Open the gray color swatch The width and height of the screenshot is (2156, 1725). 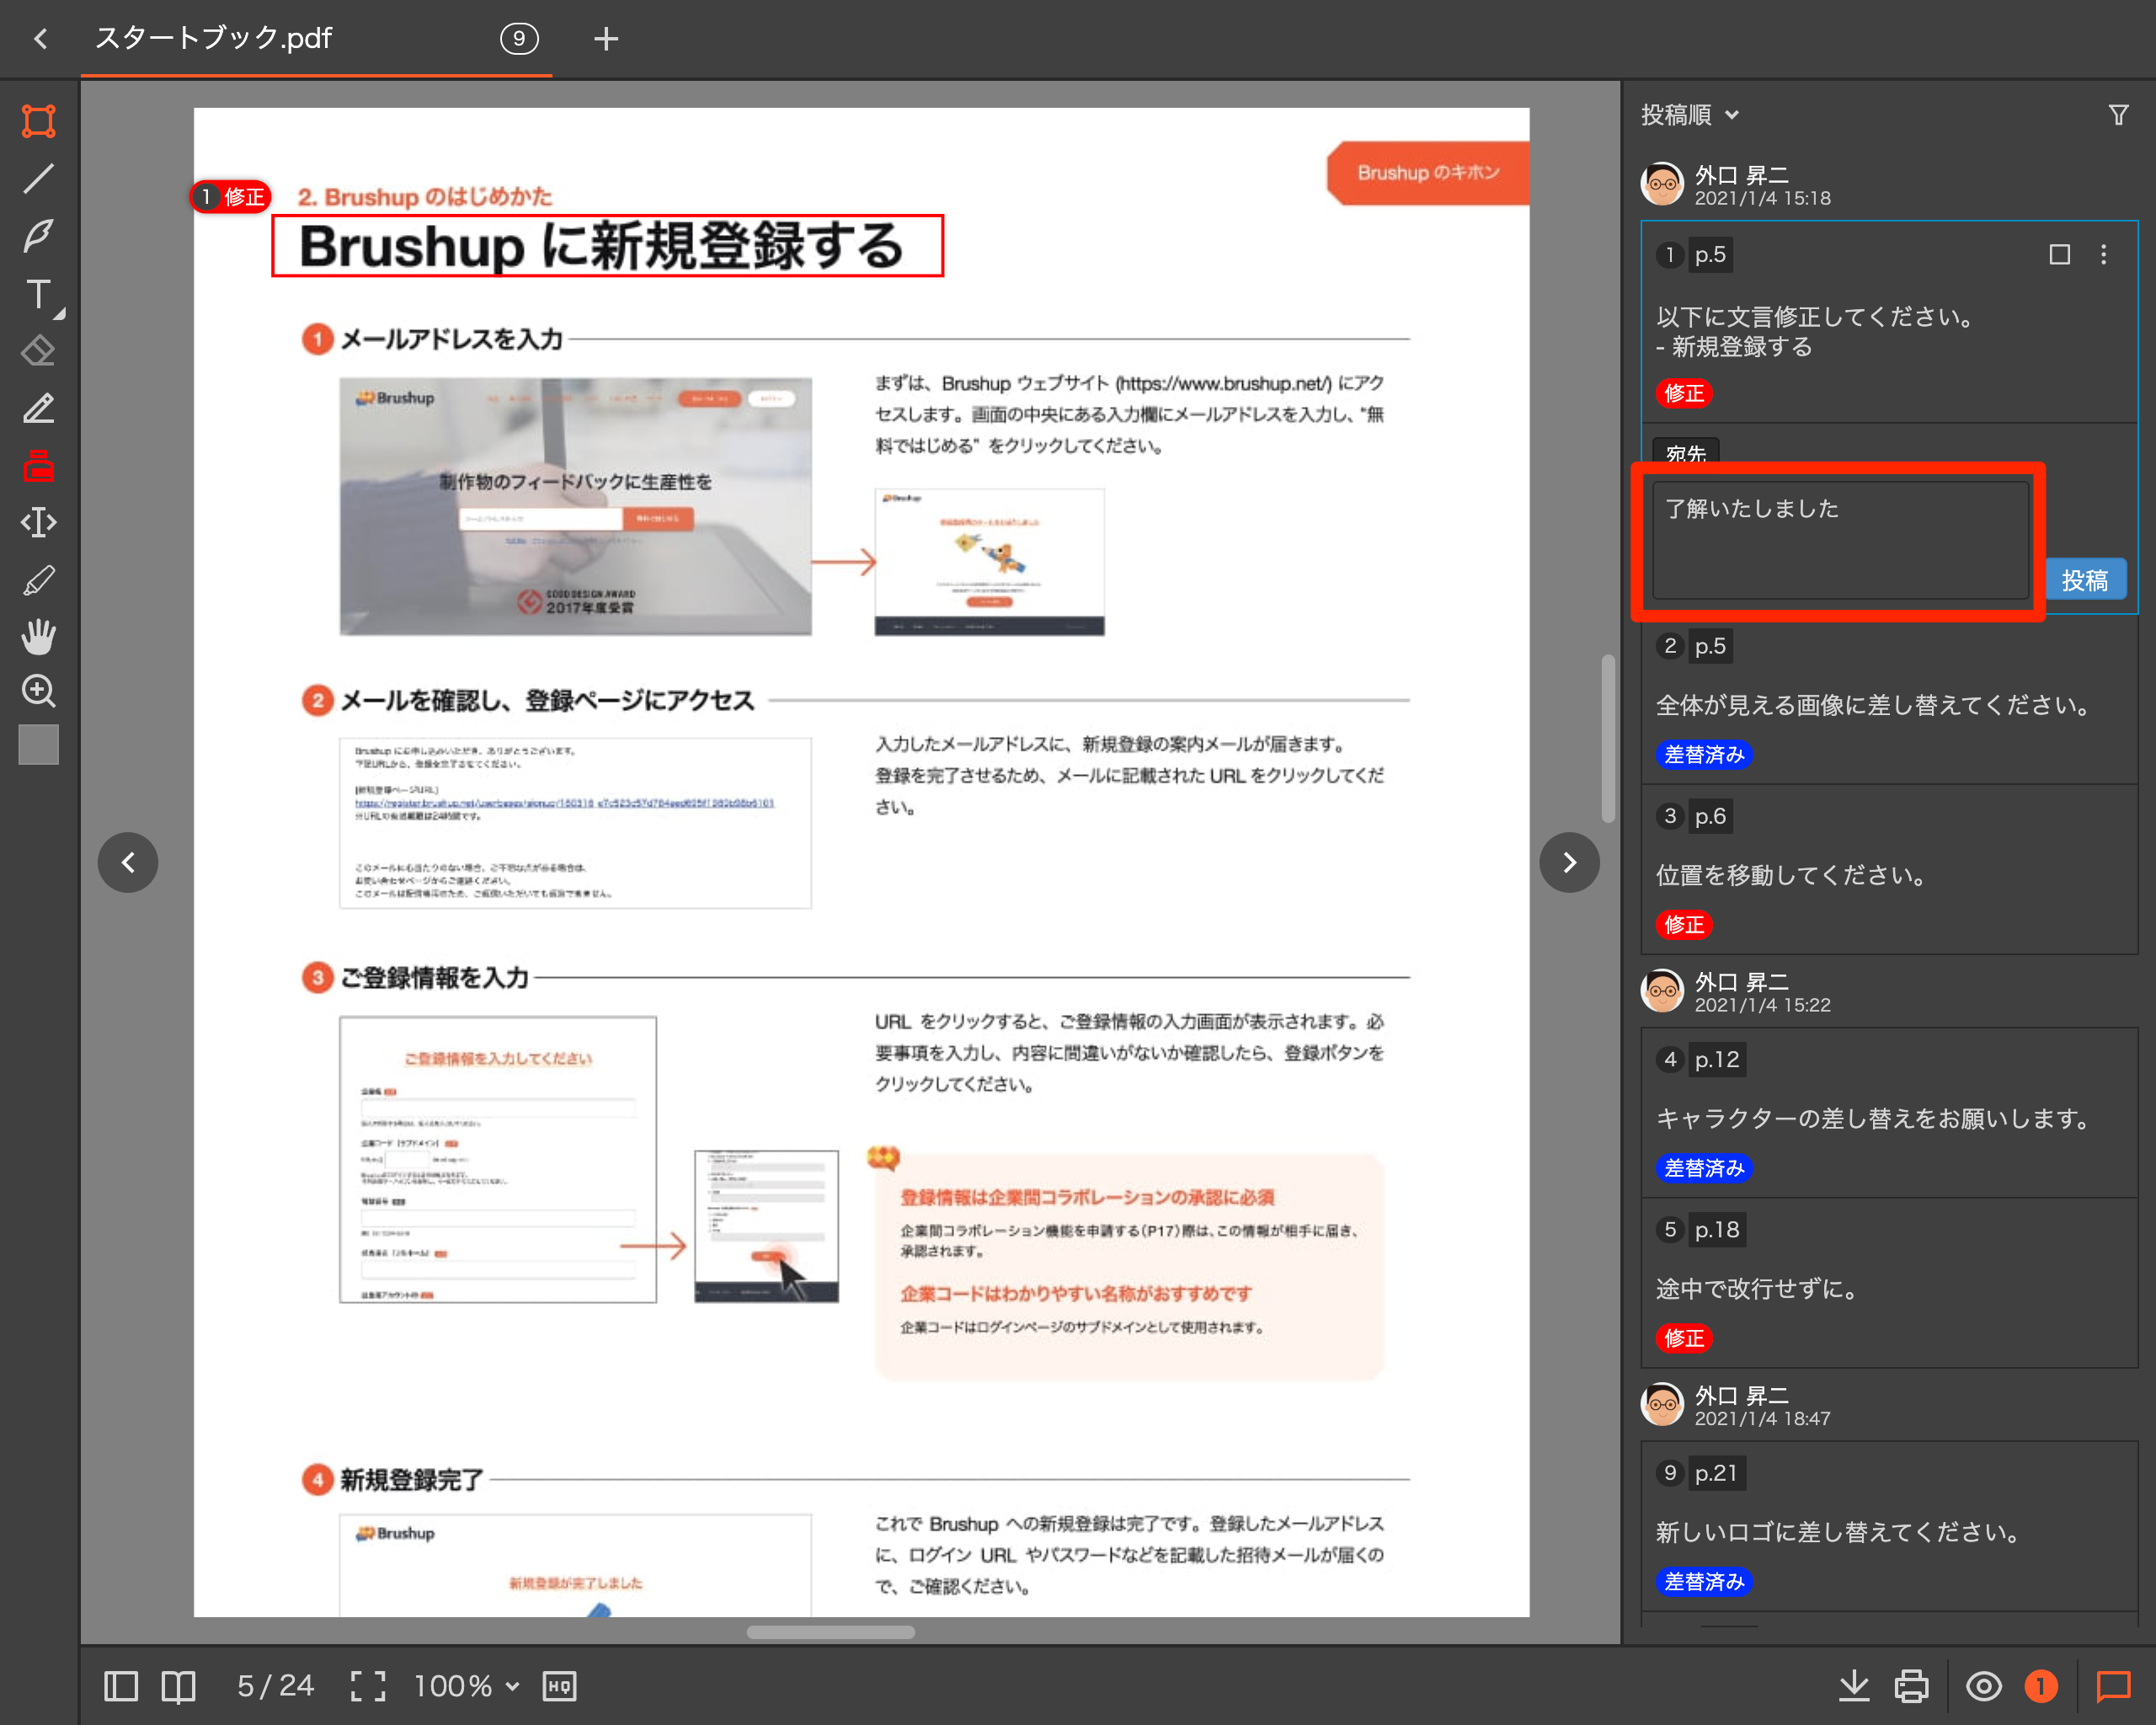coord(39,745)
